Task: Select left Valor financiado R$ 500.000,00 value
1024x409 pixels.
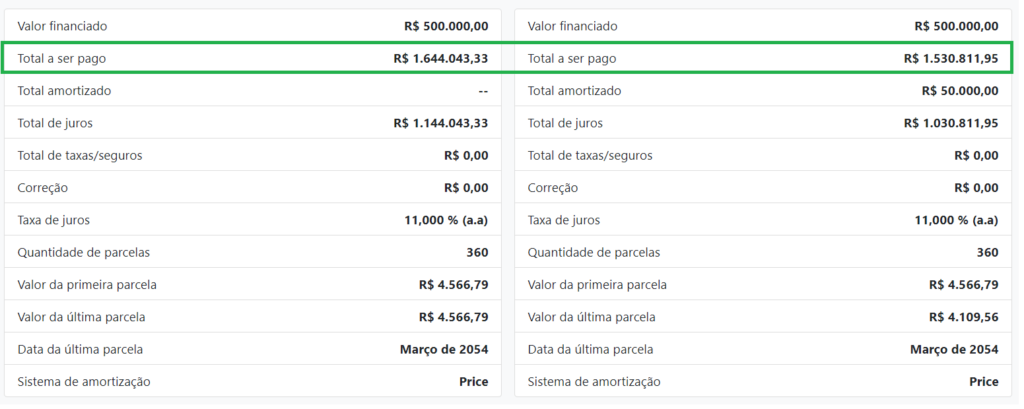Action: [x=446, y=26]
